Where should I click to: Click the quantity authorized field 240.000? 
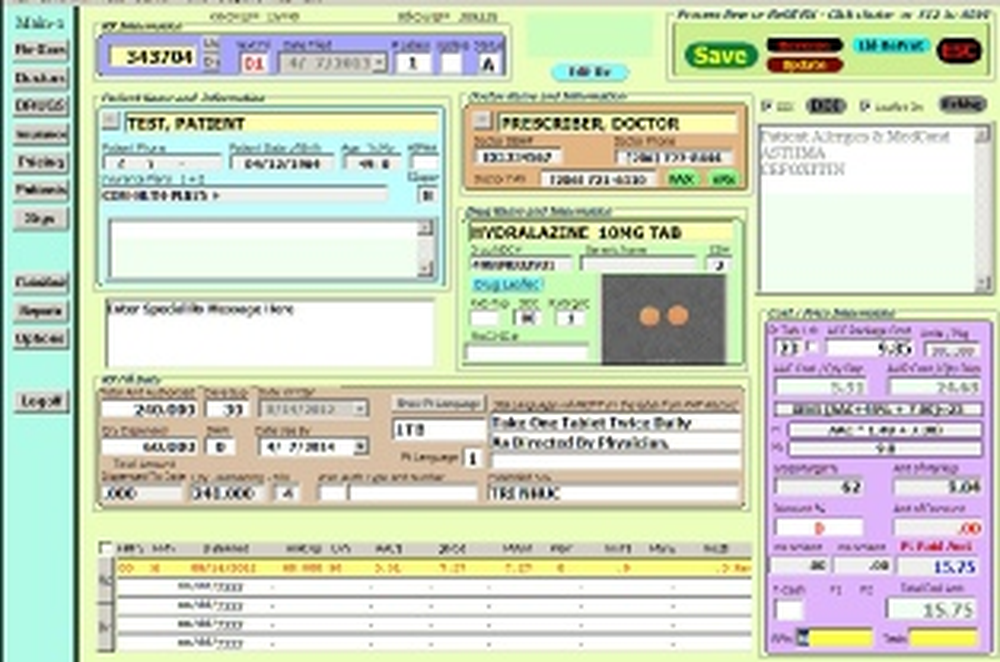tap(149, 409)
